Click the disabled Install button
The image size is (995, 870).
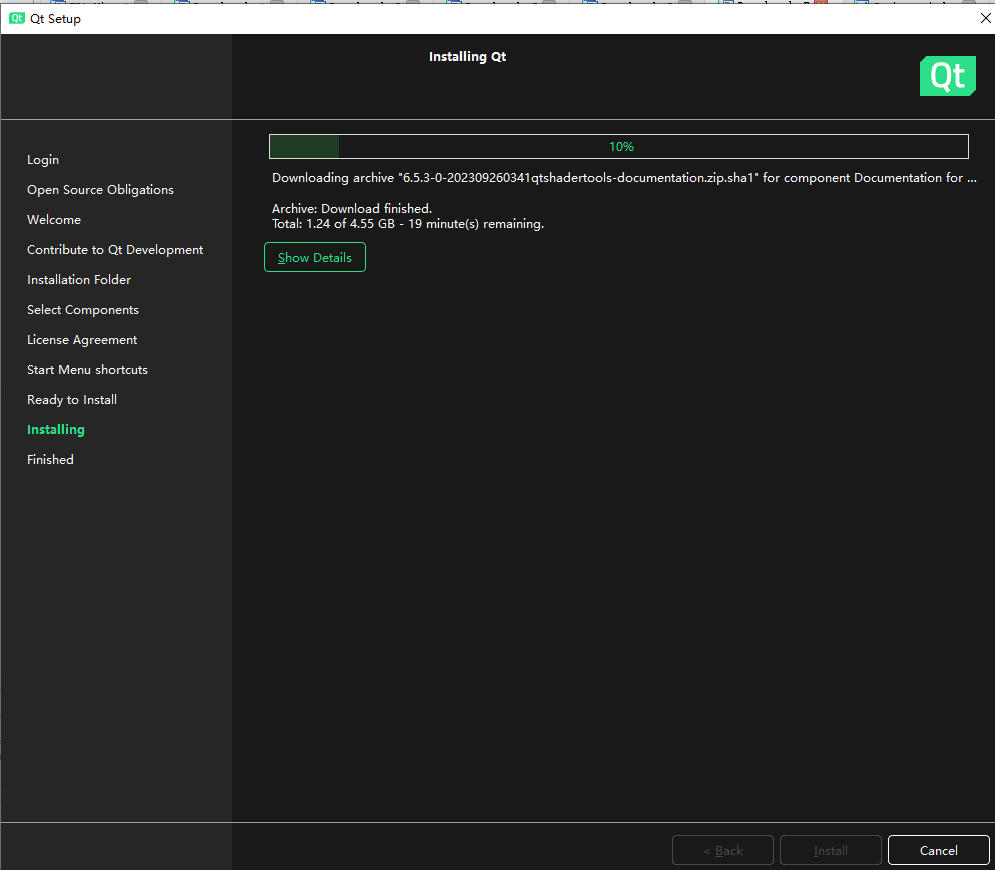point(831,850)
